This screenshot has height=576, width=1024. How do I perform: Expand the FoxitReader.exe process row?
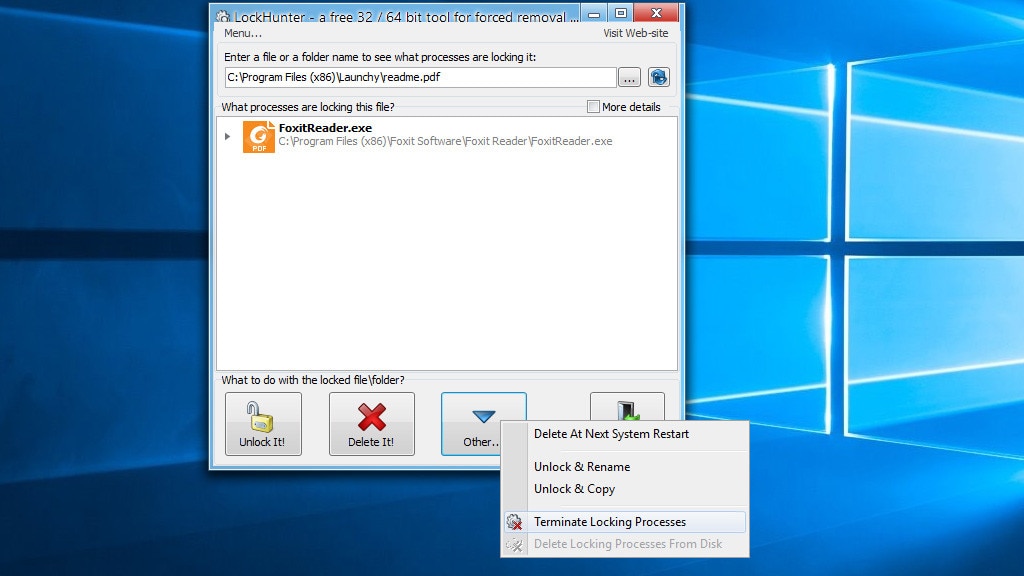(x=227, y=136)
